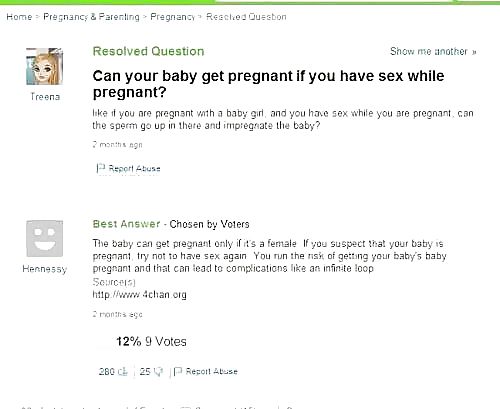This screenshot has height=409, width=500.
Task: Click the flag icon under Hennessy's answer
Action: click(178, 371)
